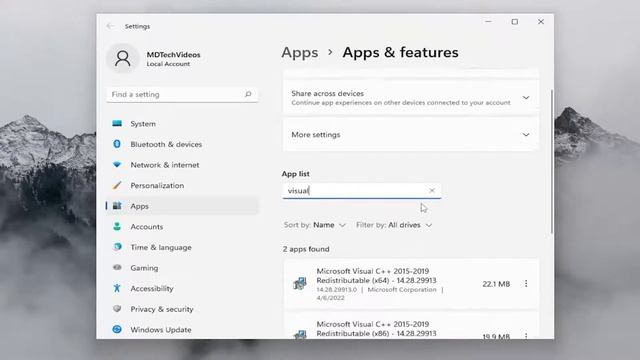Select Microsoft Visual C++ x64 Redistributable entry

411,284
